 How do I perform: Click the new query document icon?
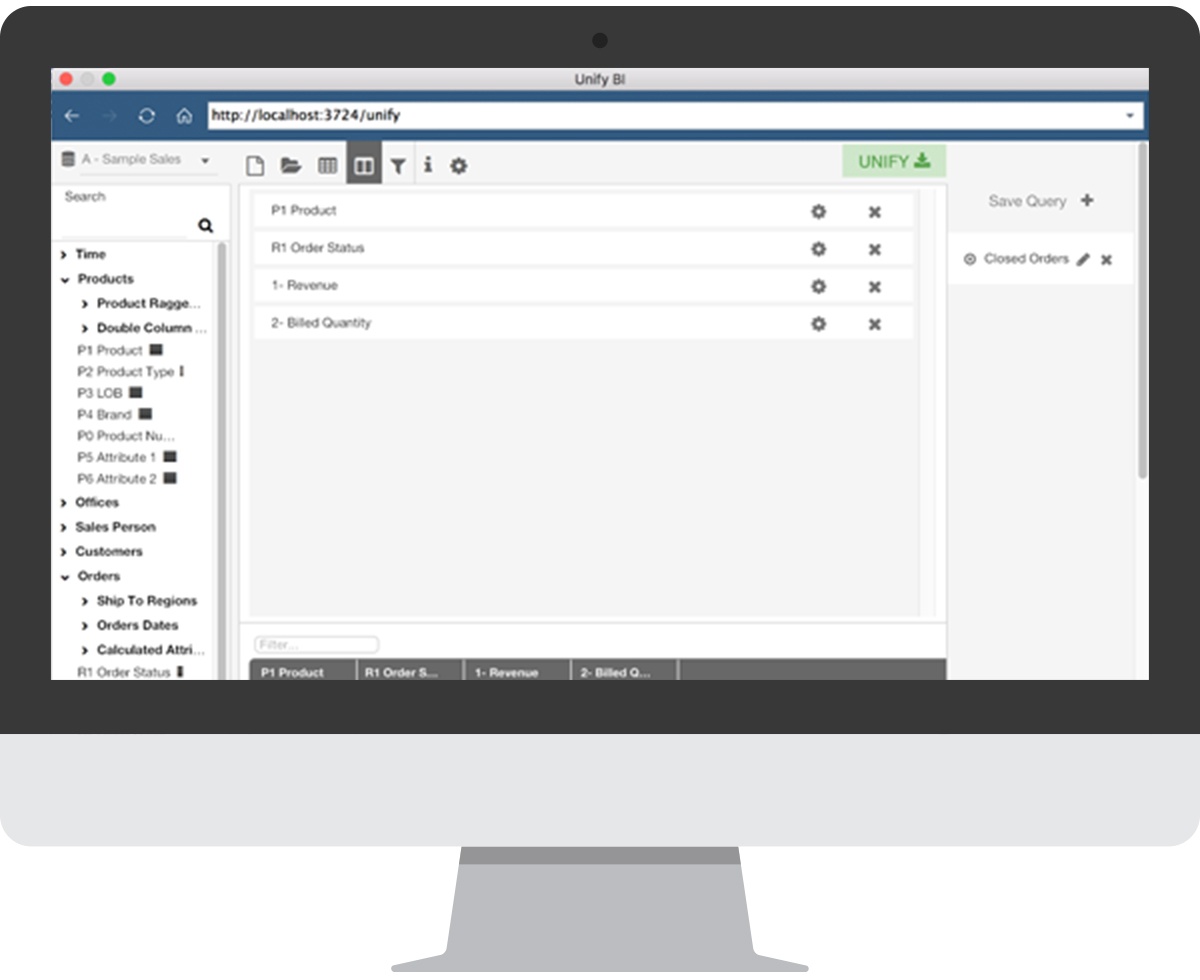click(255, 166)
